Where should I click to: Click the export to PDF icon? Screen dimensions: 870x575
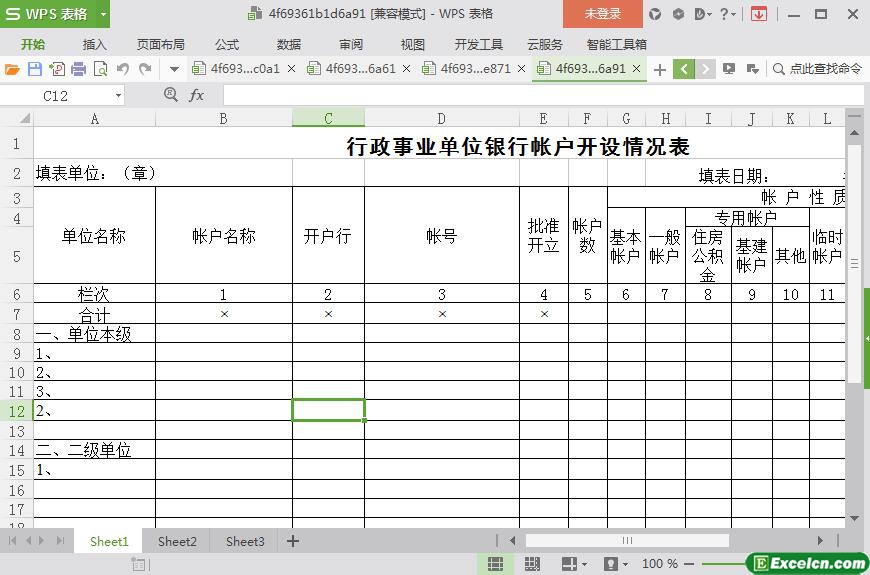click(57, 69)
